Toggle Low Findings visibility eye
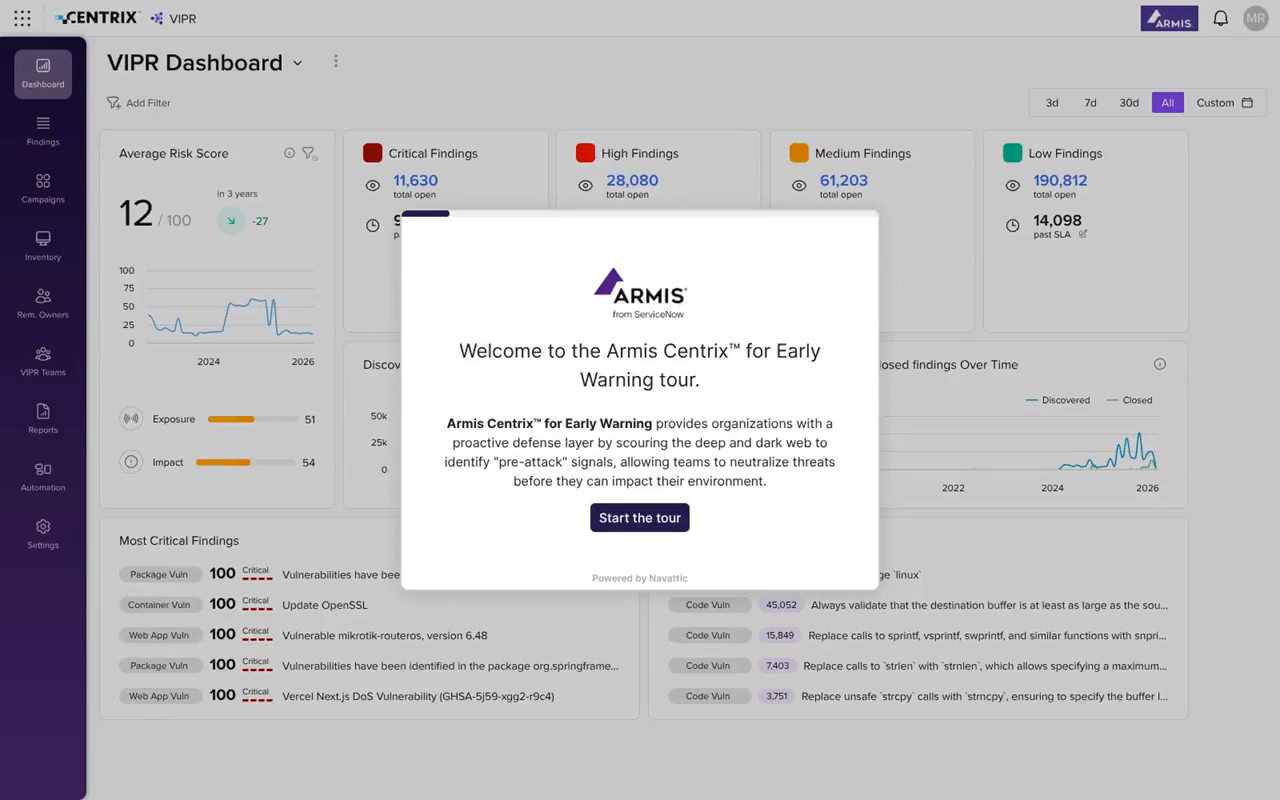Image resolution: width=1280 pixels, height=800 pixels. click(1012, 186)
